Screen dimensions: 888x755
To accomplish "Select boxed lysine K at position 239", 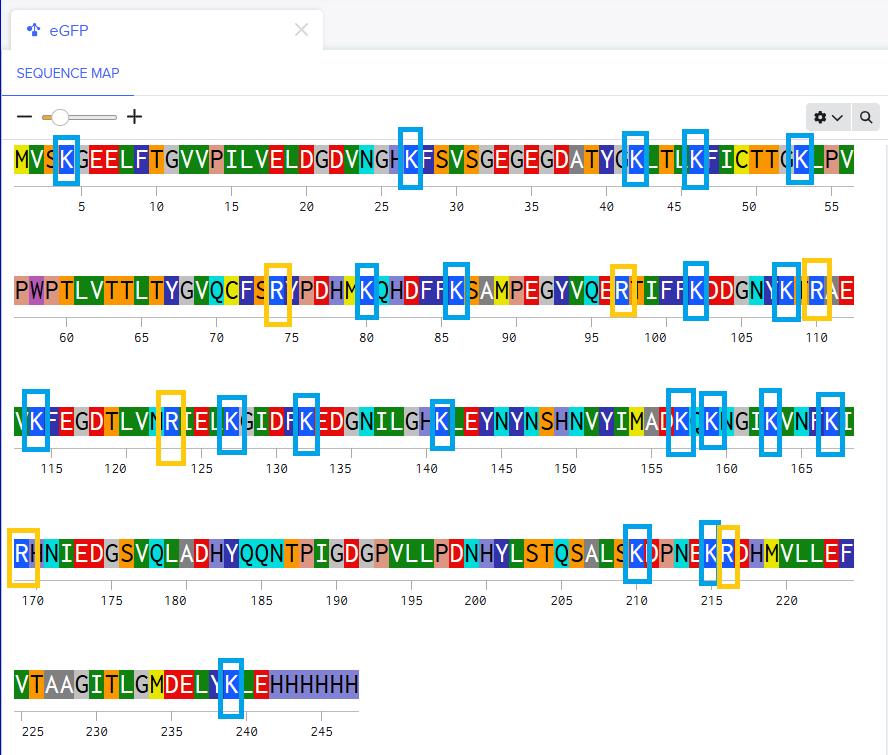I will coord(231,684).
